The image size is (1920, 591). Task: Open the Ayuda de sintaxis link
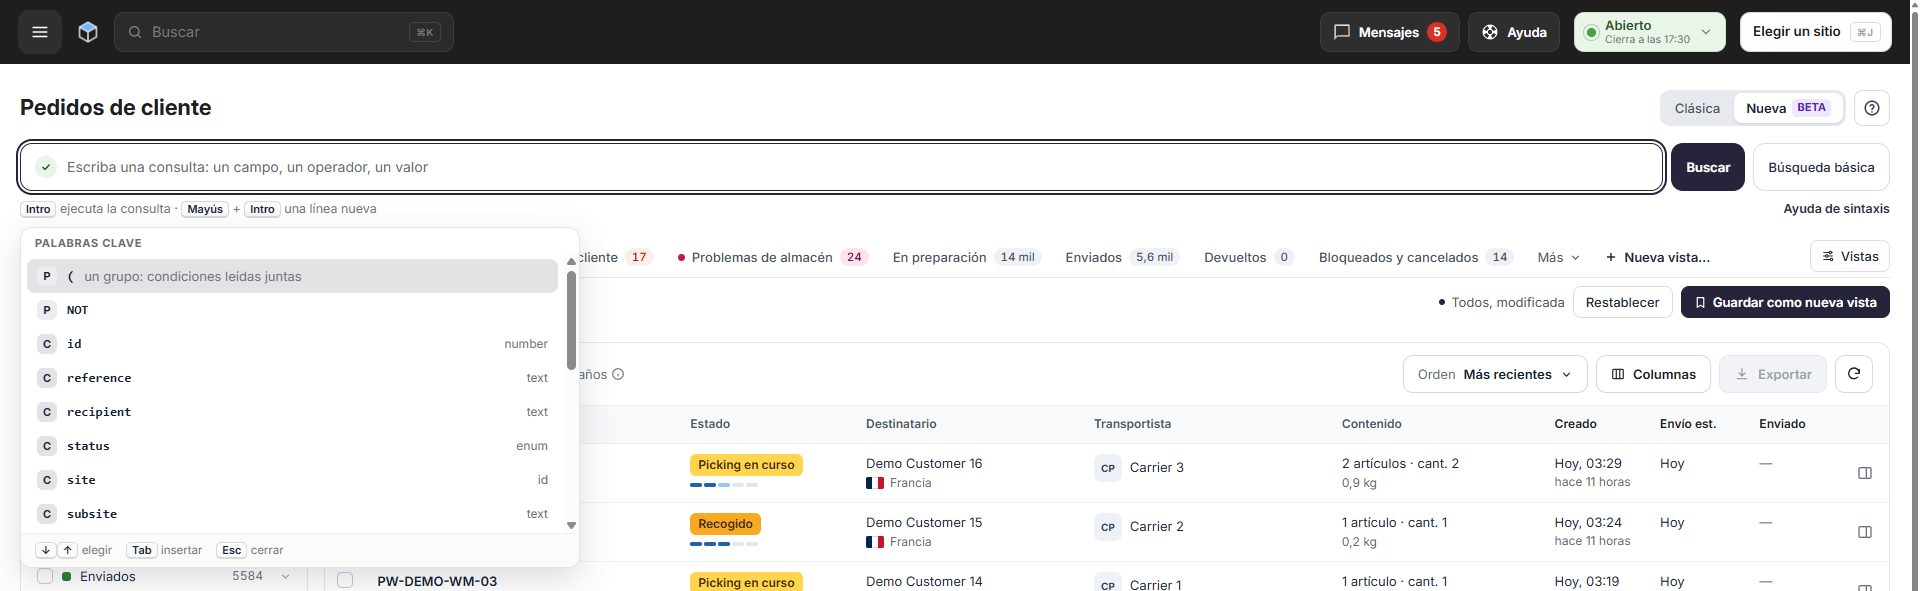1836,209
